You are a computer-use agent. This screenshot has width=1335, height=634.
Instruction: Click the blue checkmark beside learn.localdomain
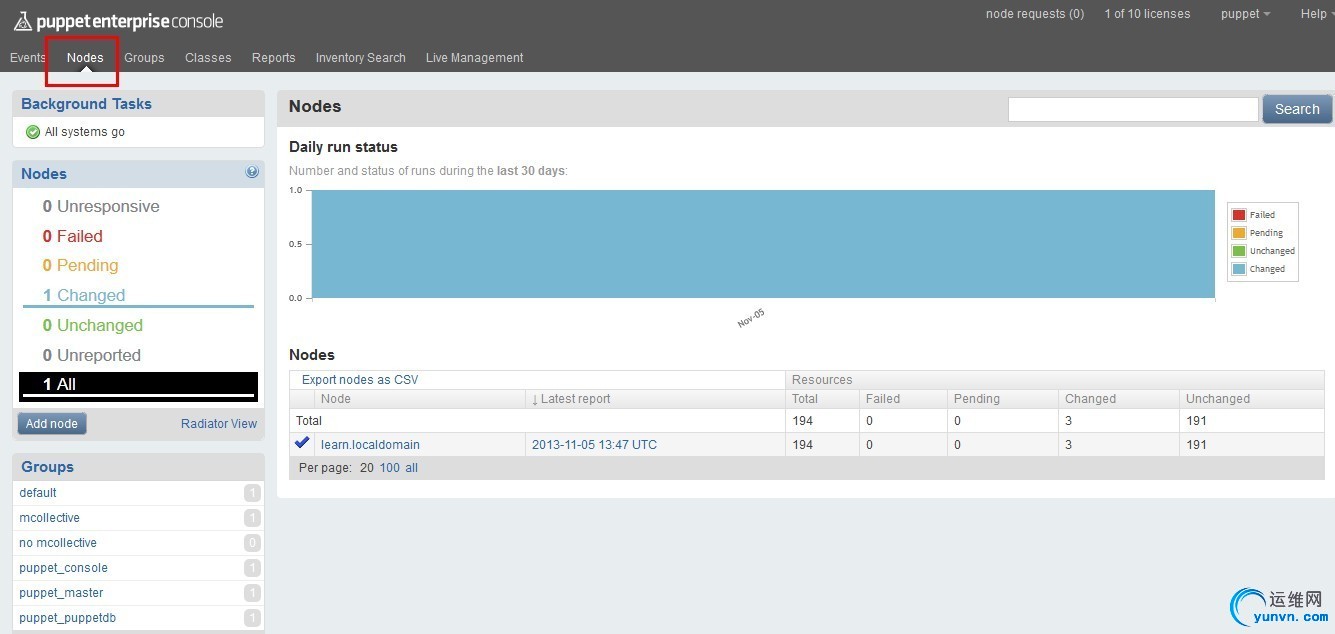(302, 443)
